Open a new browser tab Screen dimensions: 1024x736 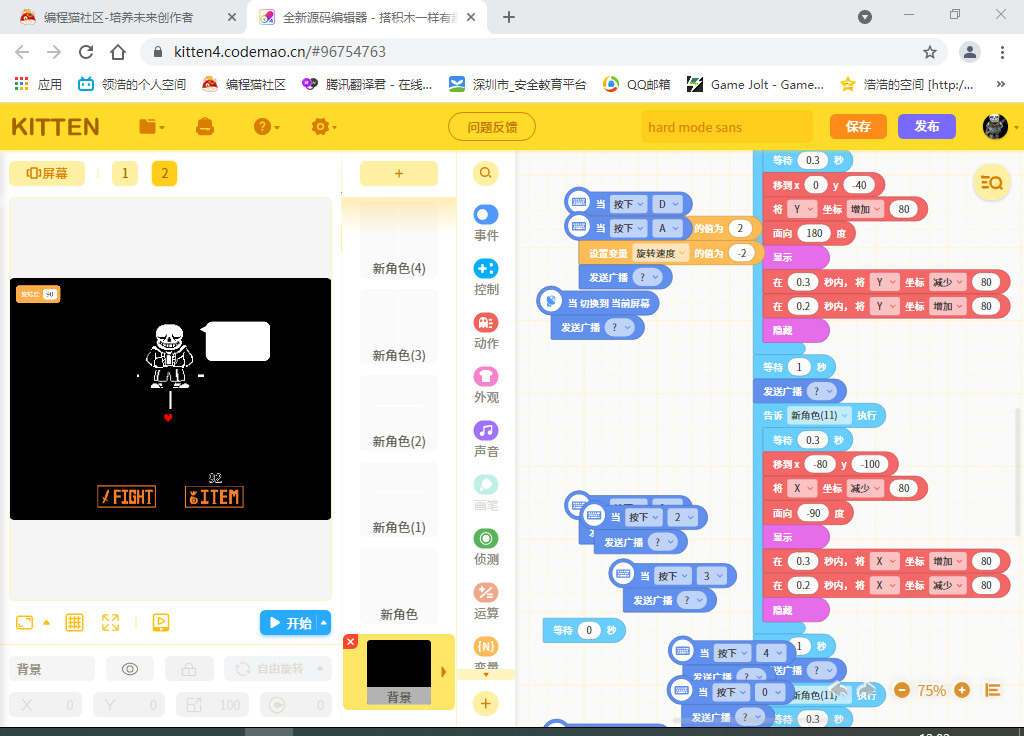tap(509, 18)
